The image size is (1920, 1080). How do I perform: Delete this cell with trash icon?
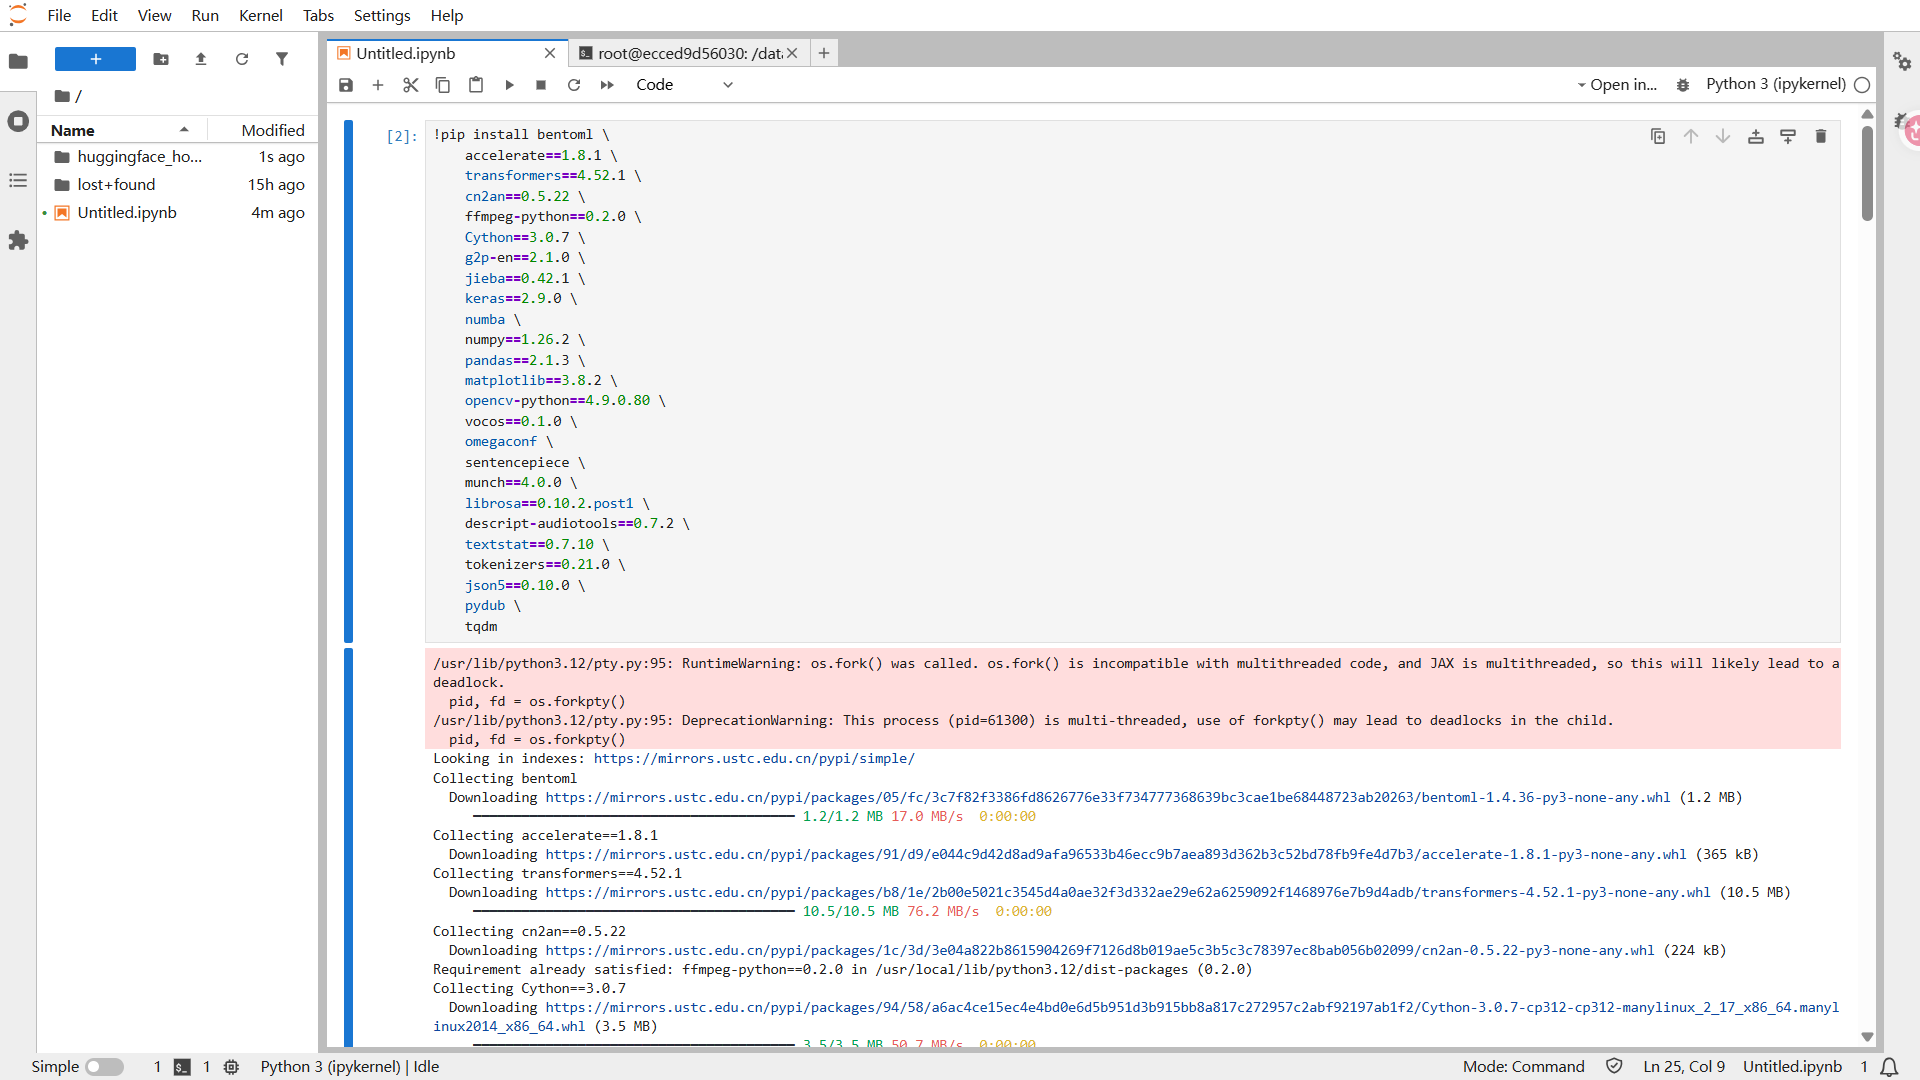pos(1821,136)
